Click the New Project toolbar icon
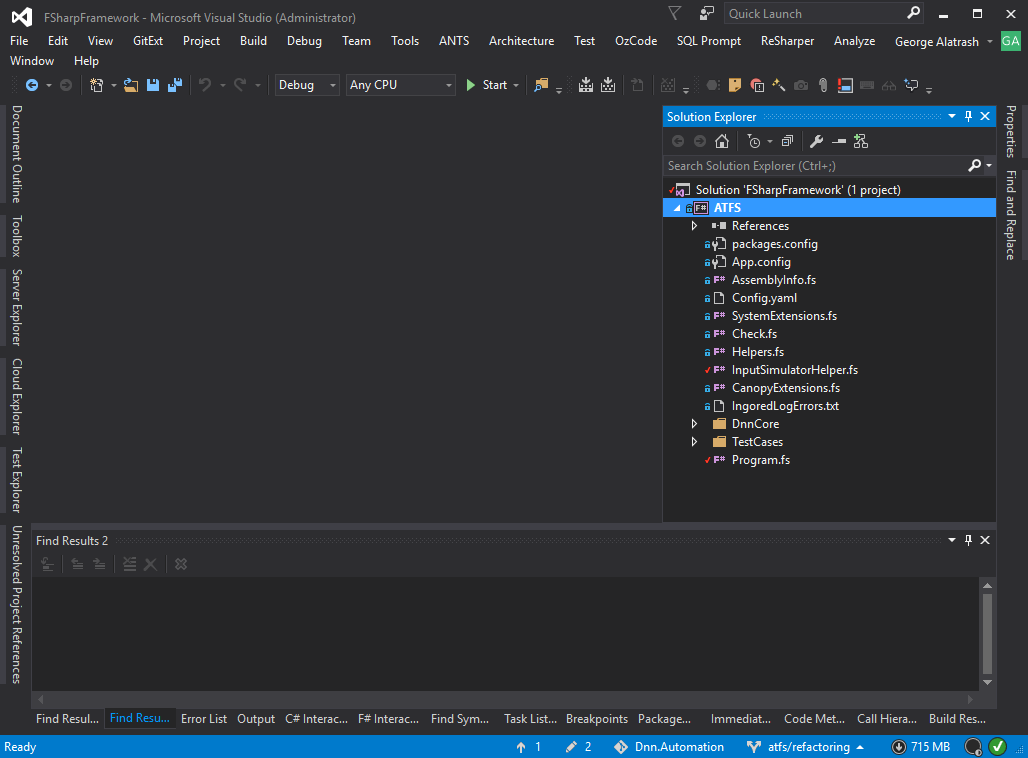 (97, 85)
